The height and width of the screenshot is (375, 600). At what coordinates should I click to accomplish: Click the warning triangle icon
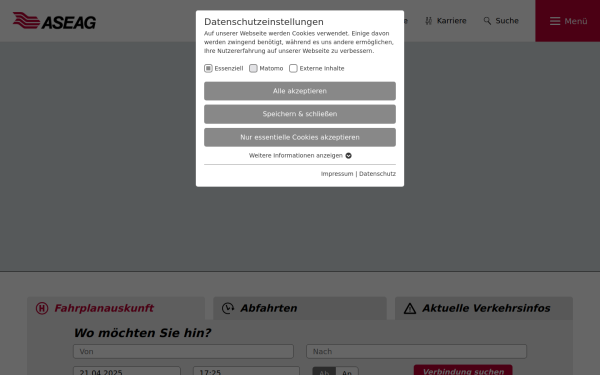410,308
